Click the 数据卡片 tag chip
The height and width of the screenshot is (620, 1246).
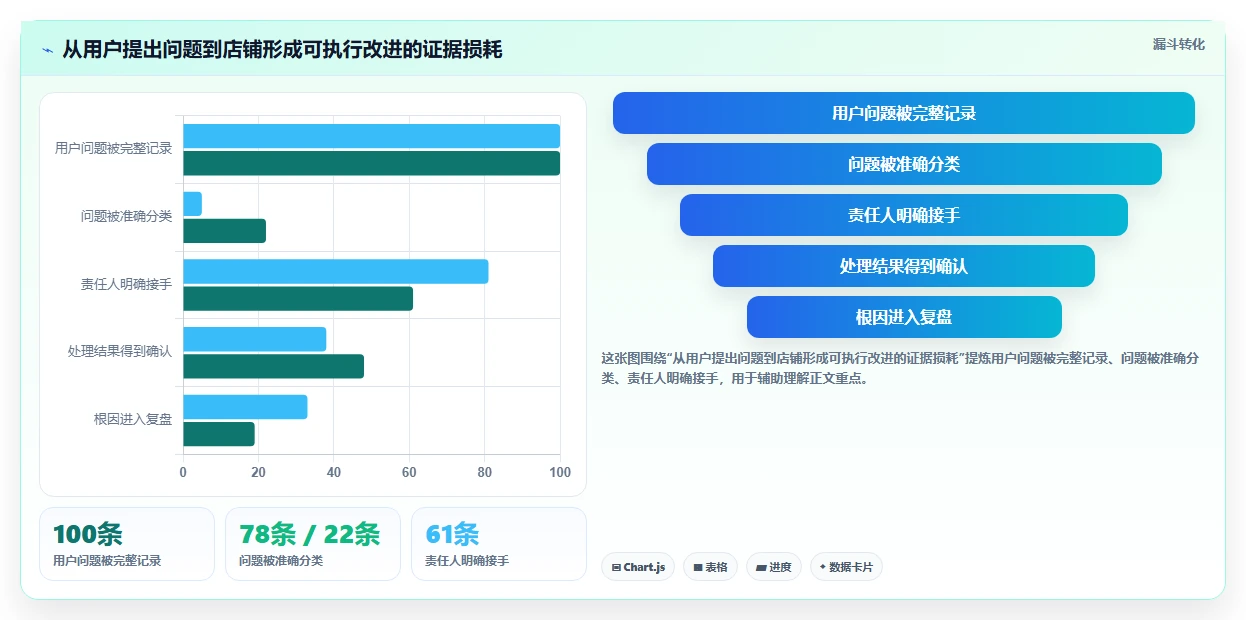846,567
